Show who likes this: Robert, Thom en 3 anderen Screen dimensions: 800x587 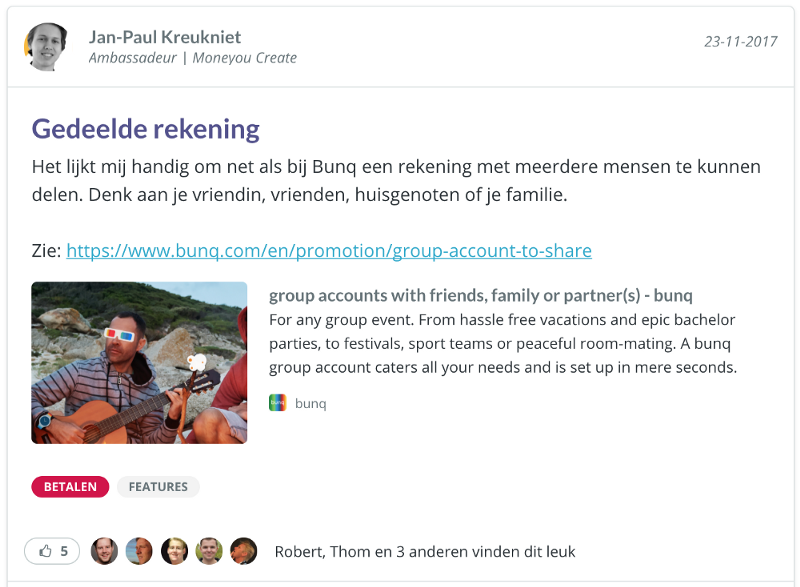click(425, 551)
